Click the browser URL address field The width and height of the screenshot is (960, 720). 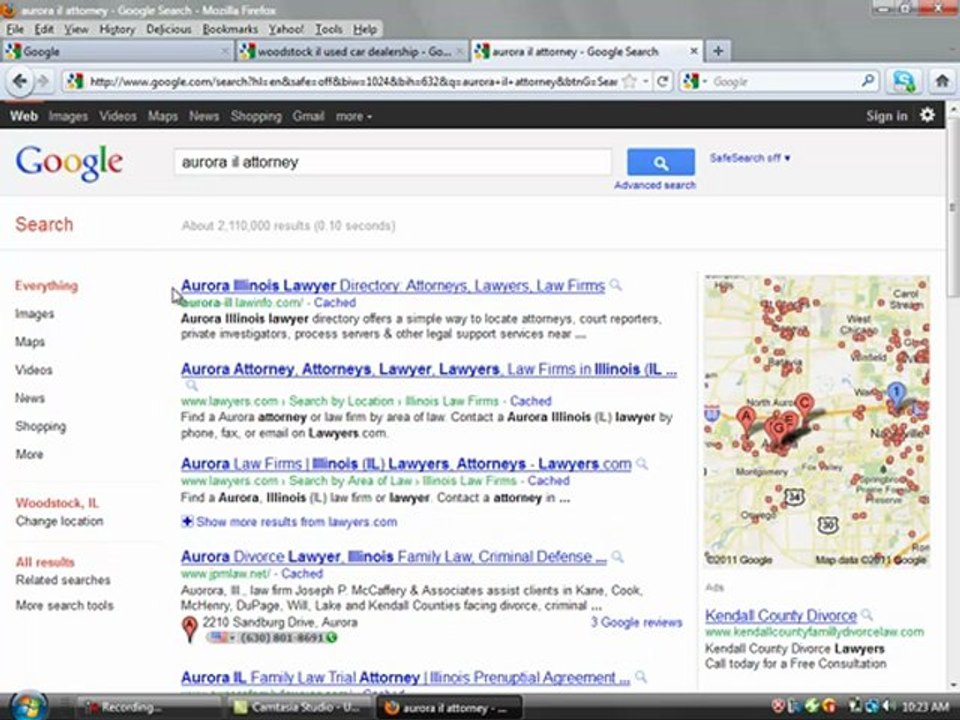tap(353, 81)
